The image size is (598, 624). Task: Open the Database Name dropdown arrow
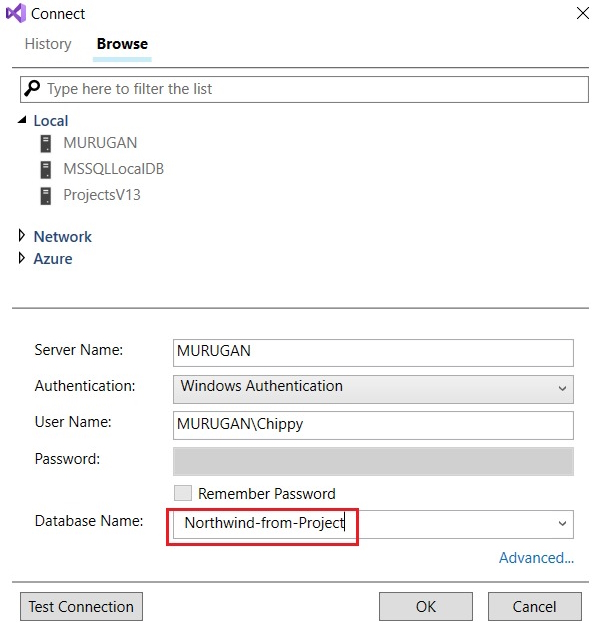click(562, 523)
